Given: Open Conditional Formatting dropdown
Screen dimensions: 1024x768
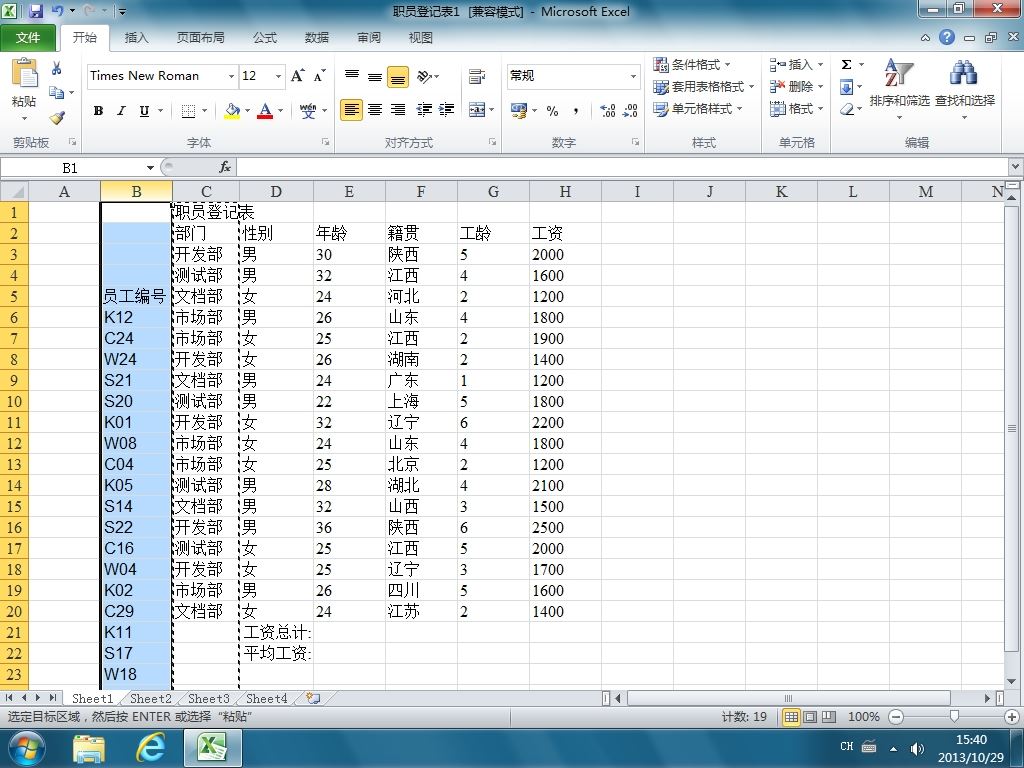Looking at the screenshot, I should click(x=692, y=64).
